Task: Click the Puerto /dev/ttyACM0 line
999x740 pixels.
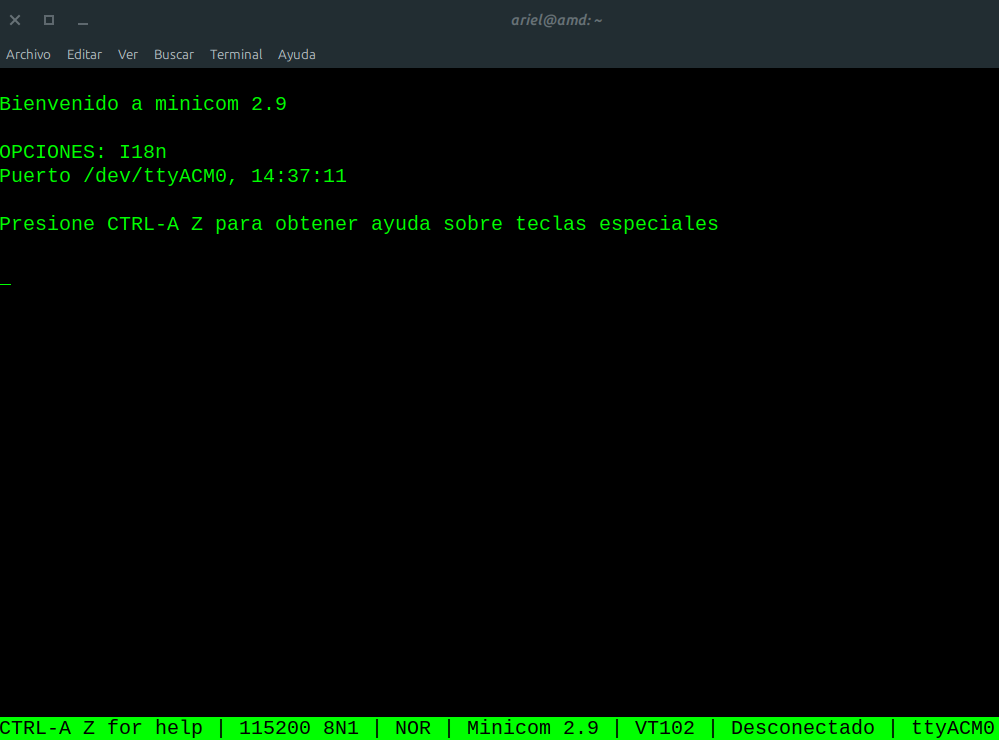Action: coord(173,175)
